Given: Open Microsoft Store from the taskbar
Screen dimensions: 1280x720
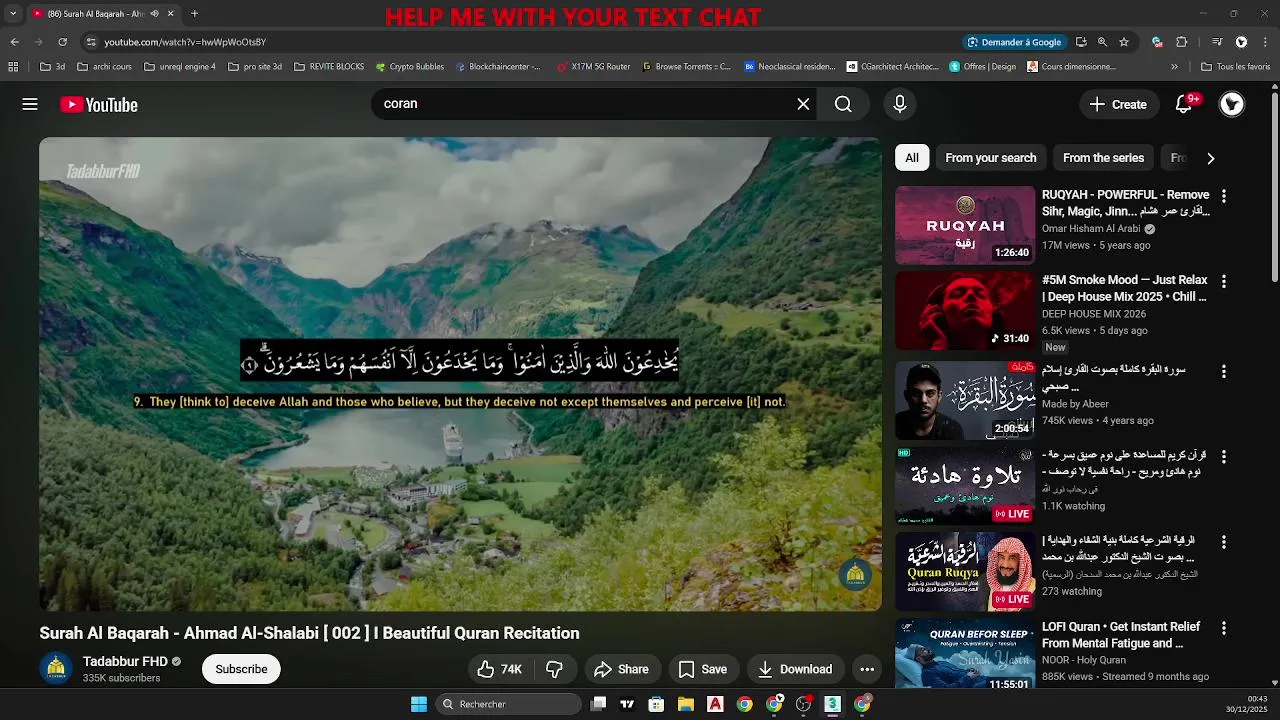Looking at the screenshot, I should [656, 704].
